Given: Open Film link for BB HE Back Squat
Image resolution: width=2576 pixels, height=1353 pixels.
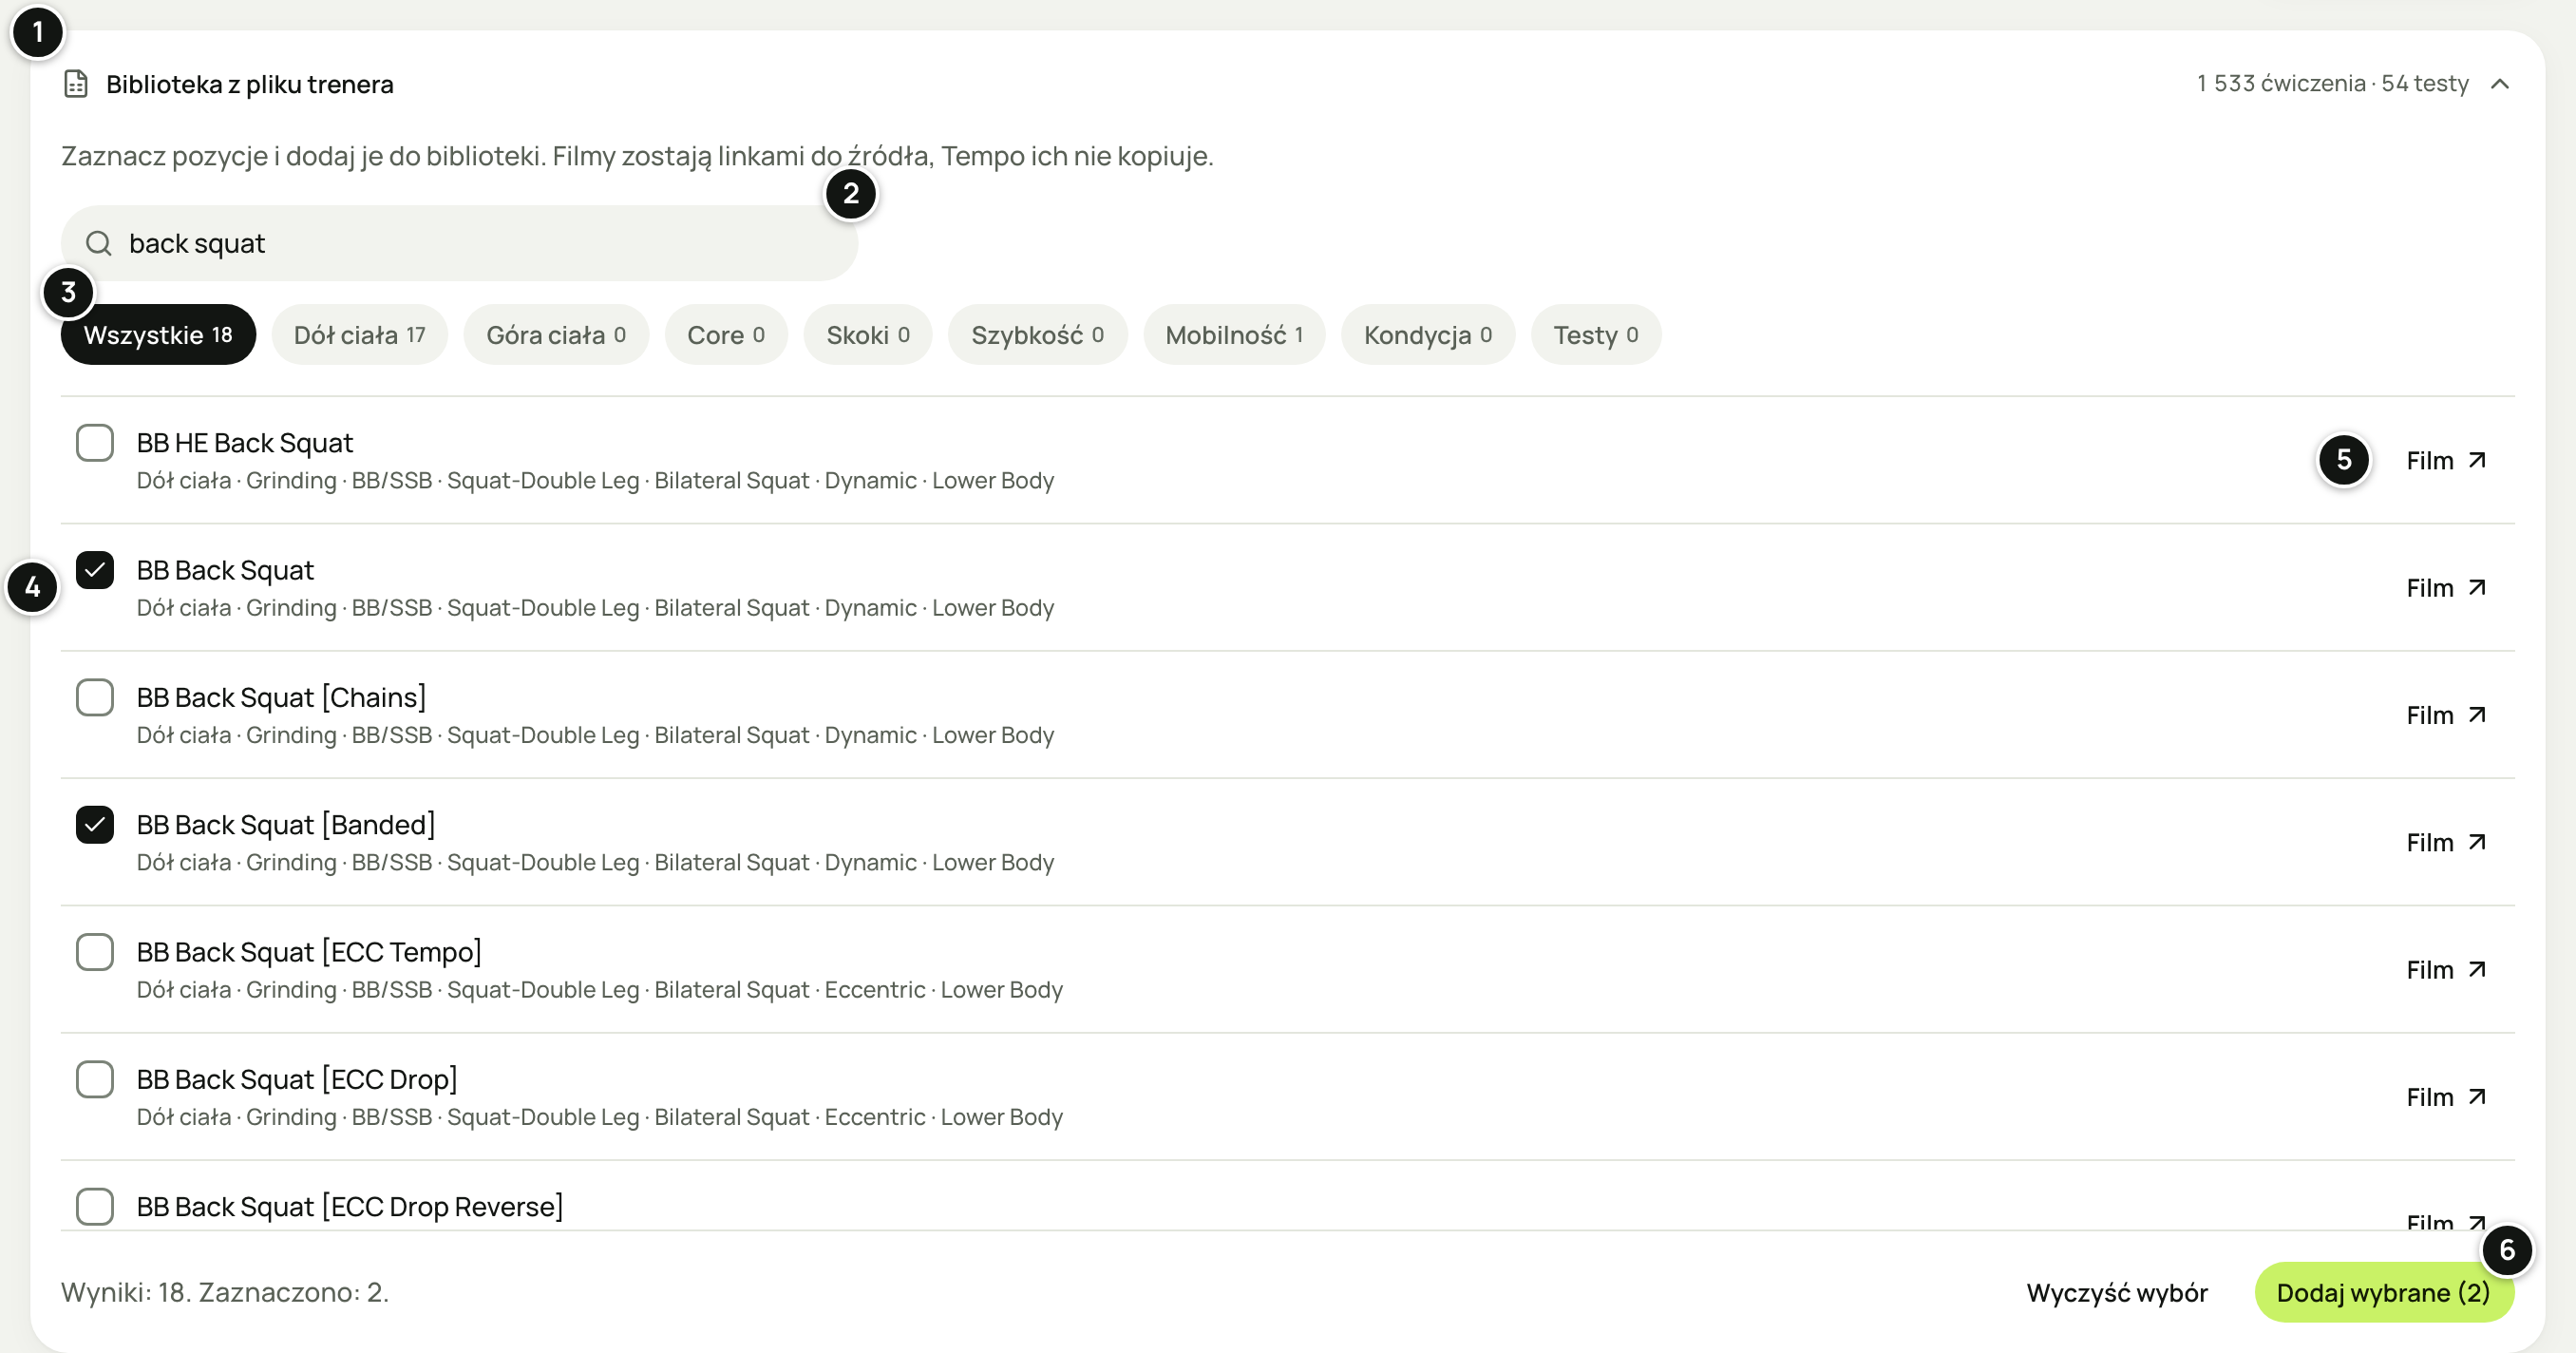Looking at the screenshot, I should click(x=2446, y=461).
